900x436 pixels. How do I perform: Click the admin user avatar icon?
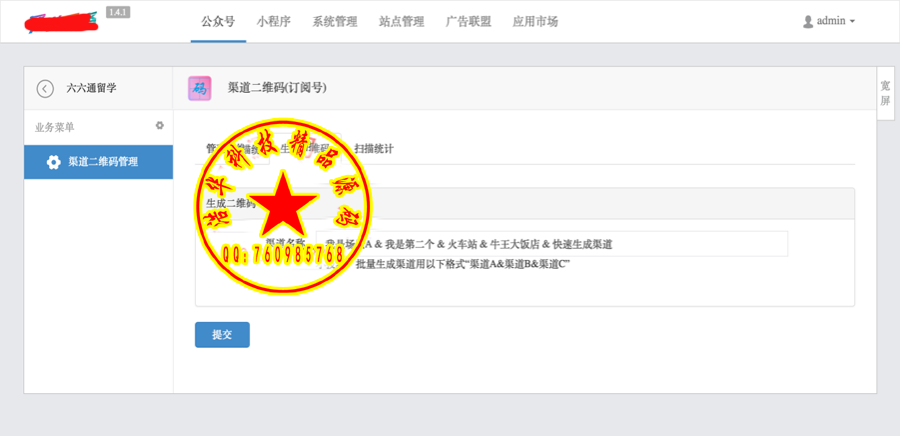click(x=808, y=22)
